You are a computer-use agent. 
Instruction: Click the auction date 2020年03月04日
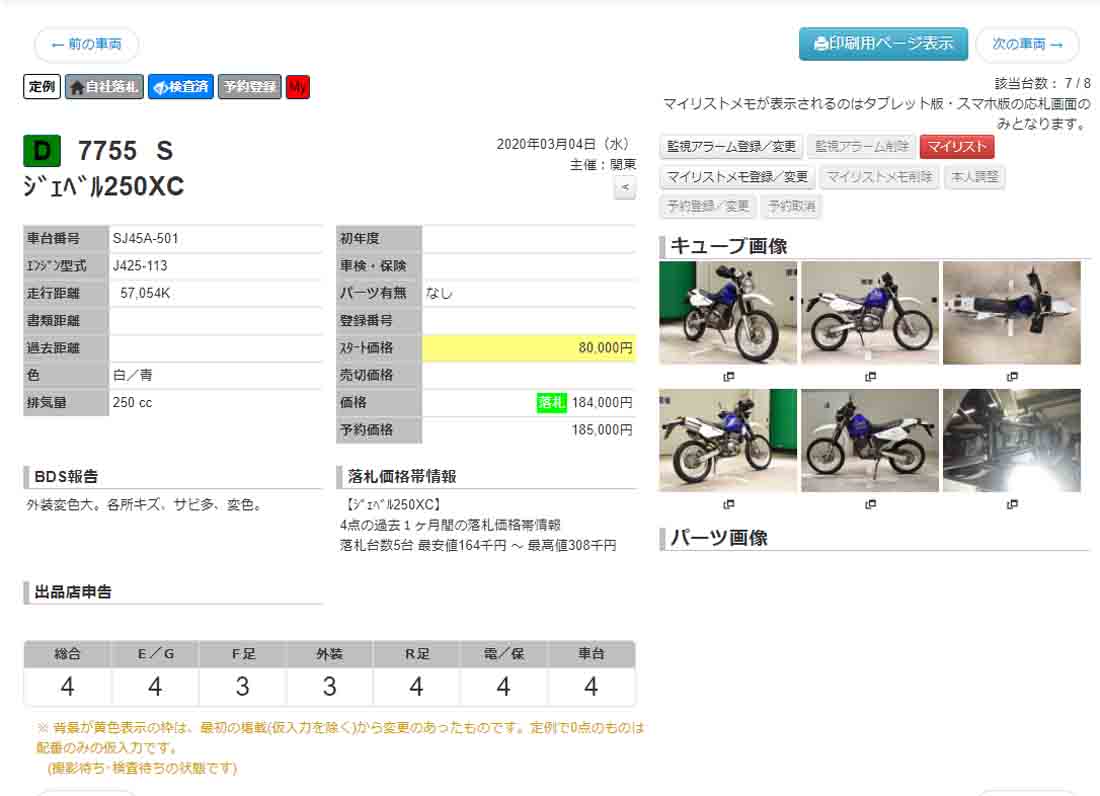pyautogui.click(x=563, y=144)
